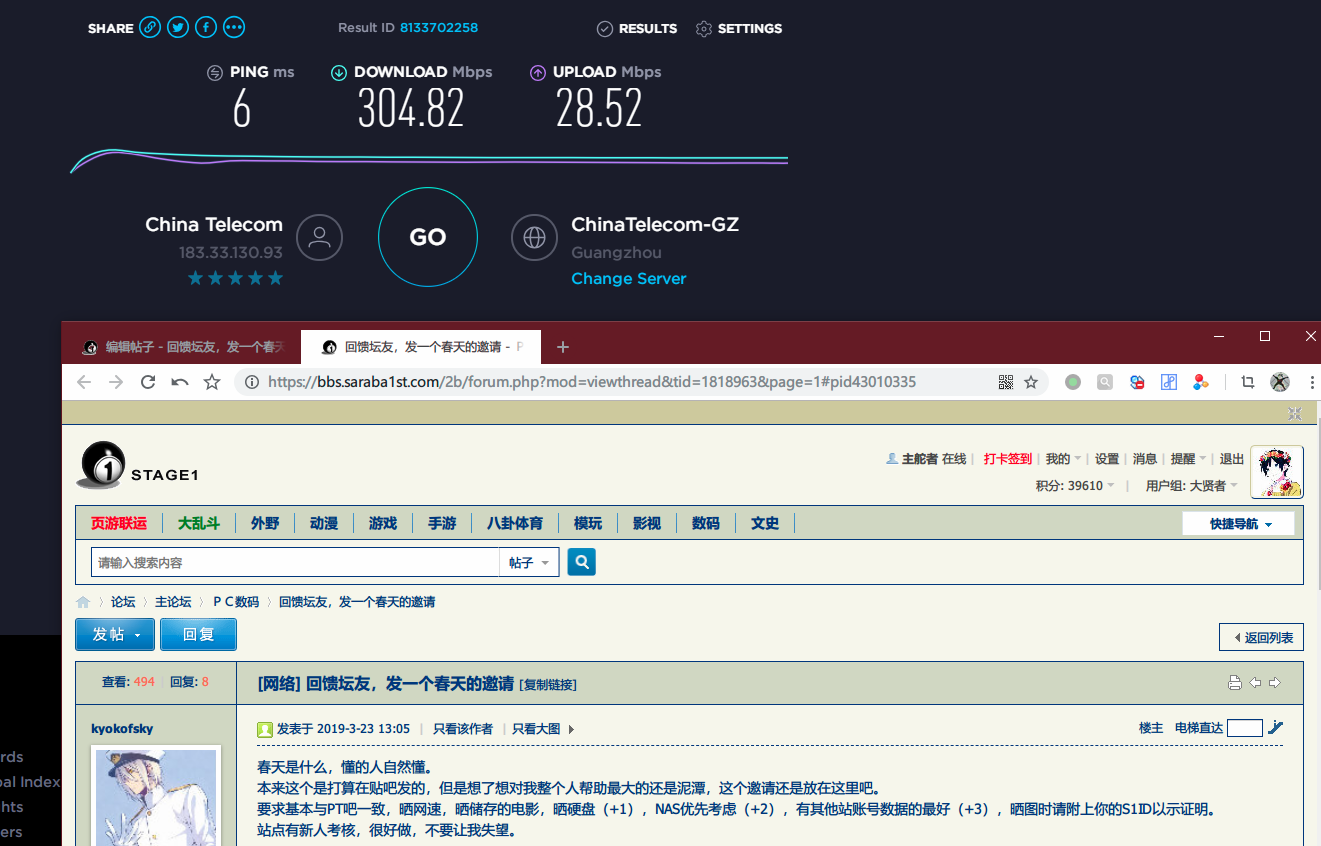The height and width of the screenshot is (846, 1321).
Task: Go forward in the browser
Action: (116, 382)
